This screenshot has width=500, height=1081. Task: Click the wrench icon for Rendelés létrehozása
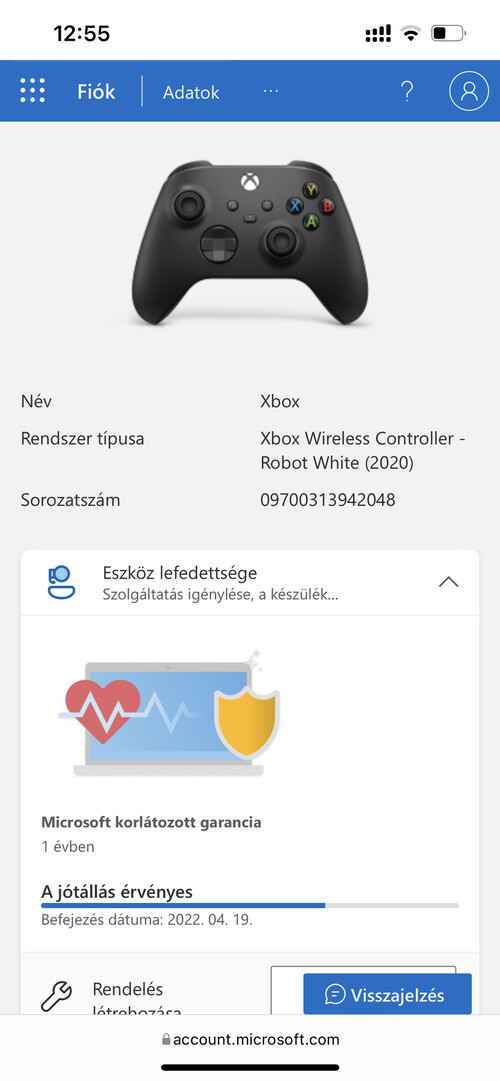pos(56,997)
